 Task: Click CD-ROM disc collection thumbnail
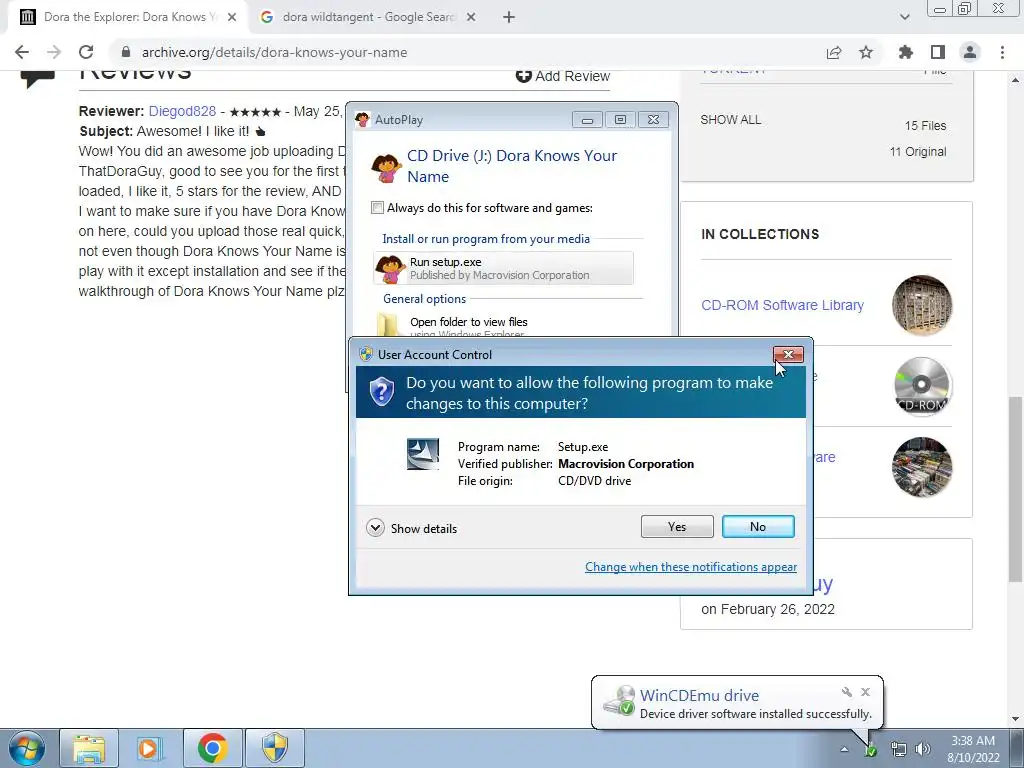click(x=922, y=386)
